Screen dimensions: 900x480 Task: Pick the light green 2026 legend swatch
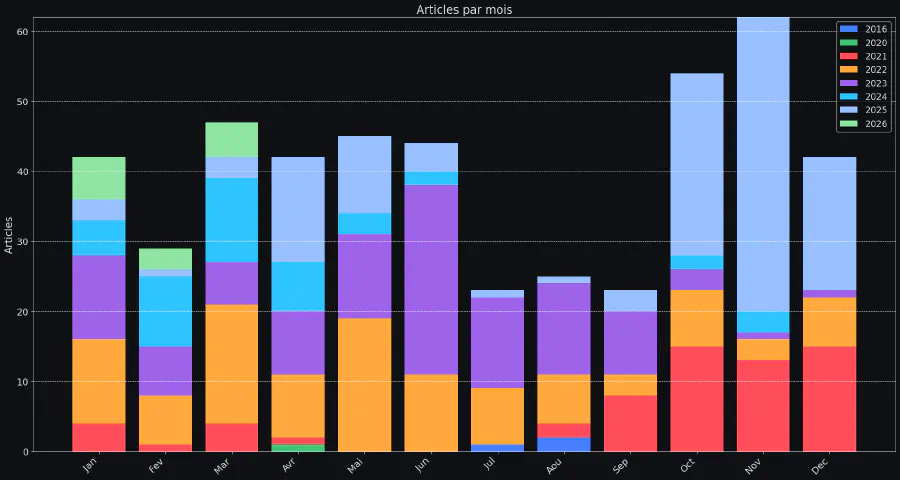click(x=850, y=124)
